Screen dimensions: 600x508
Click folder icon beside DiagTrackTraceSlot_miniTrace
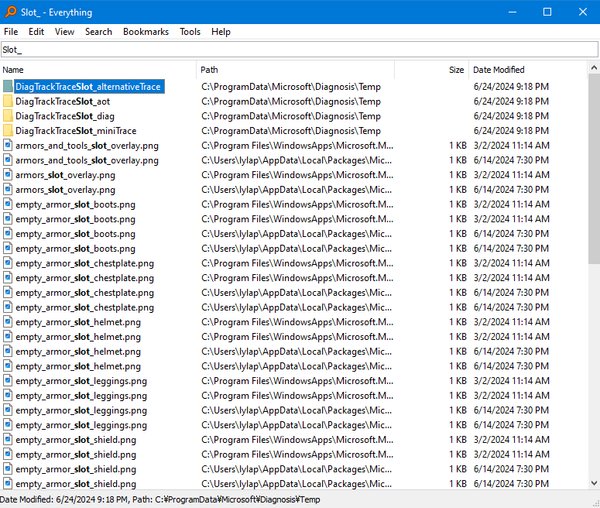point(8,131)
